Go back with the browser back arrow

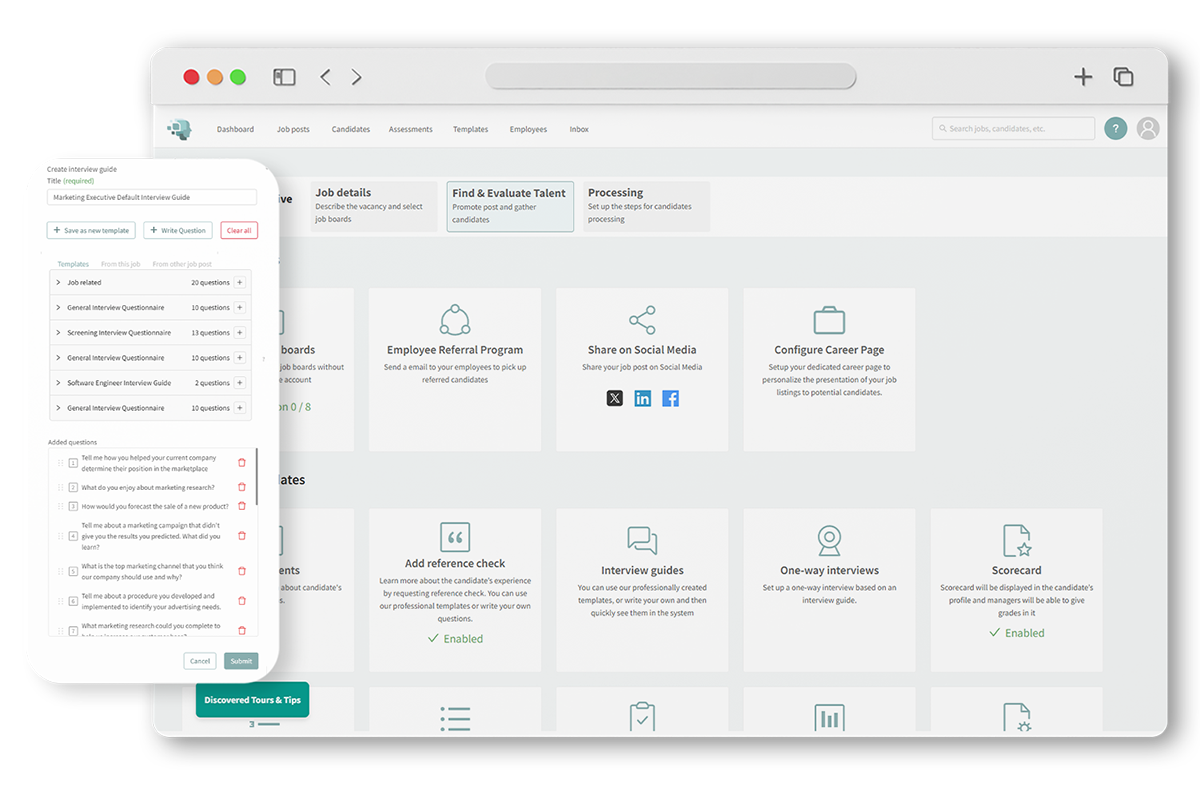(325, 77)
